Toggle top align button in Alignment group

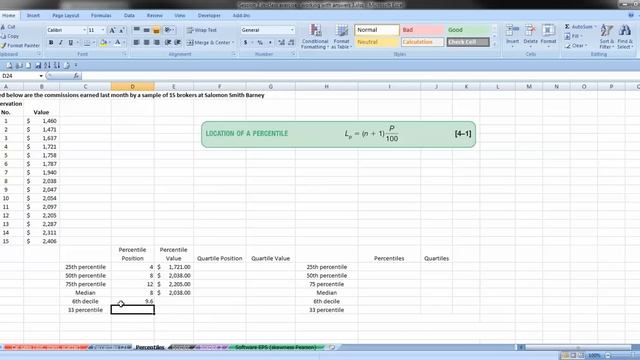[136, 30]
